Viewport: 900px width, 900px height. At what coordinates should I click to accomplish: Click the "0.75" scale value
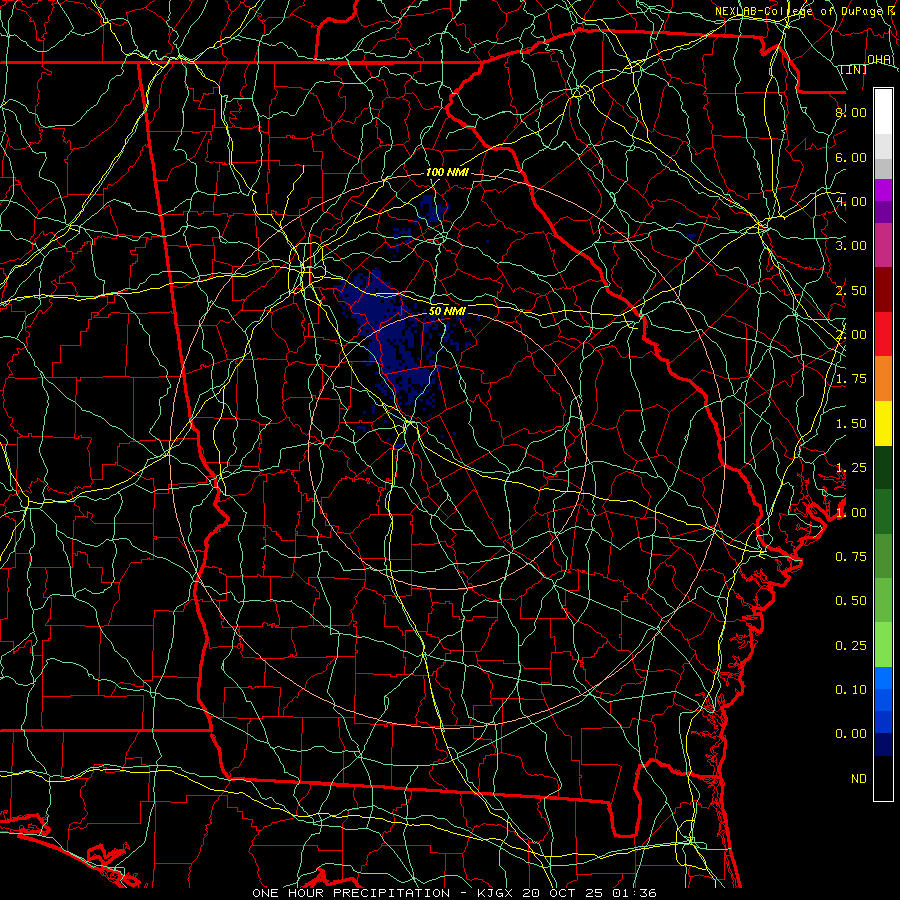click(x=851, y=557)
